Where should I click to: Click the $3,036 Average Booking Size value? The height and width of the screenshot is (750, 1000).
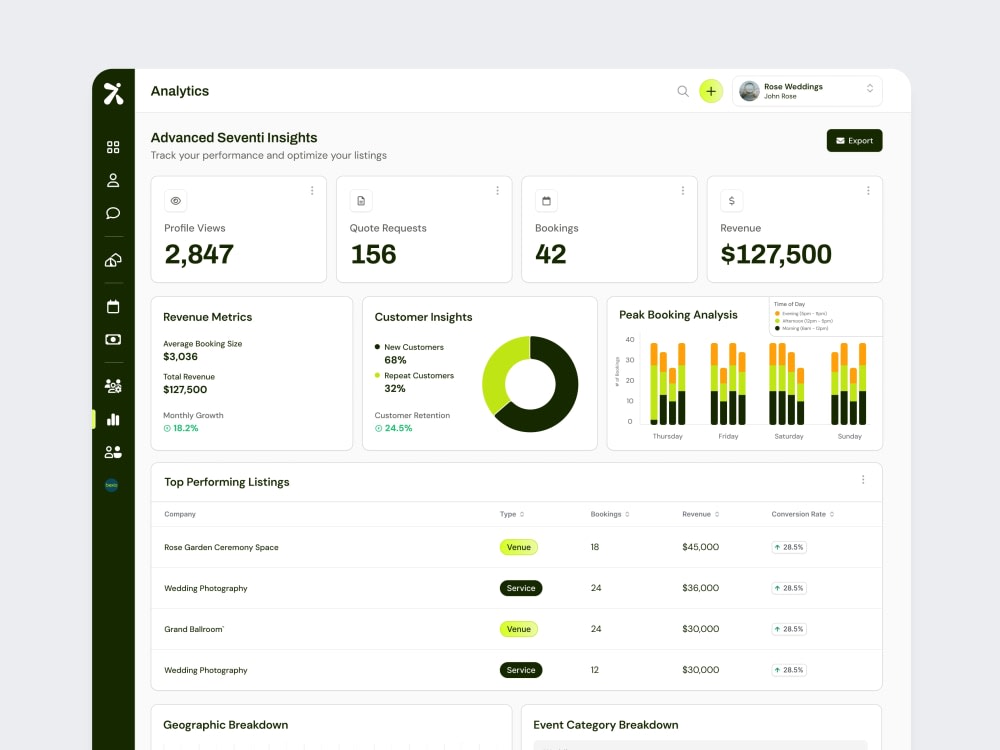click(180, 357)
